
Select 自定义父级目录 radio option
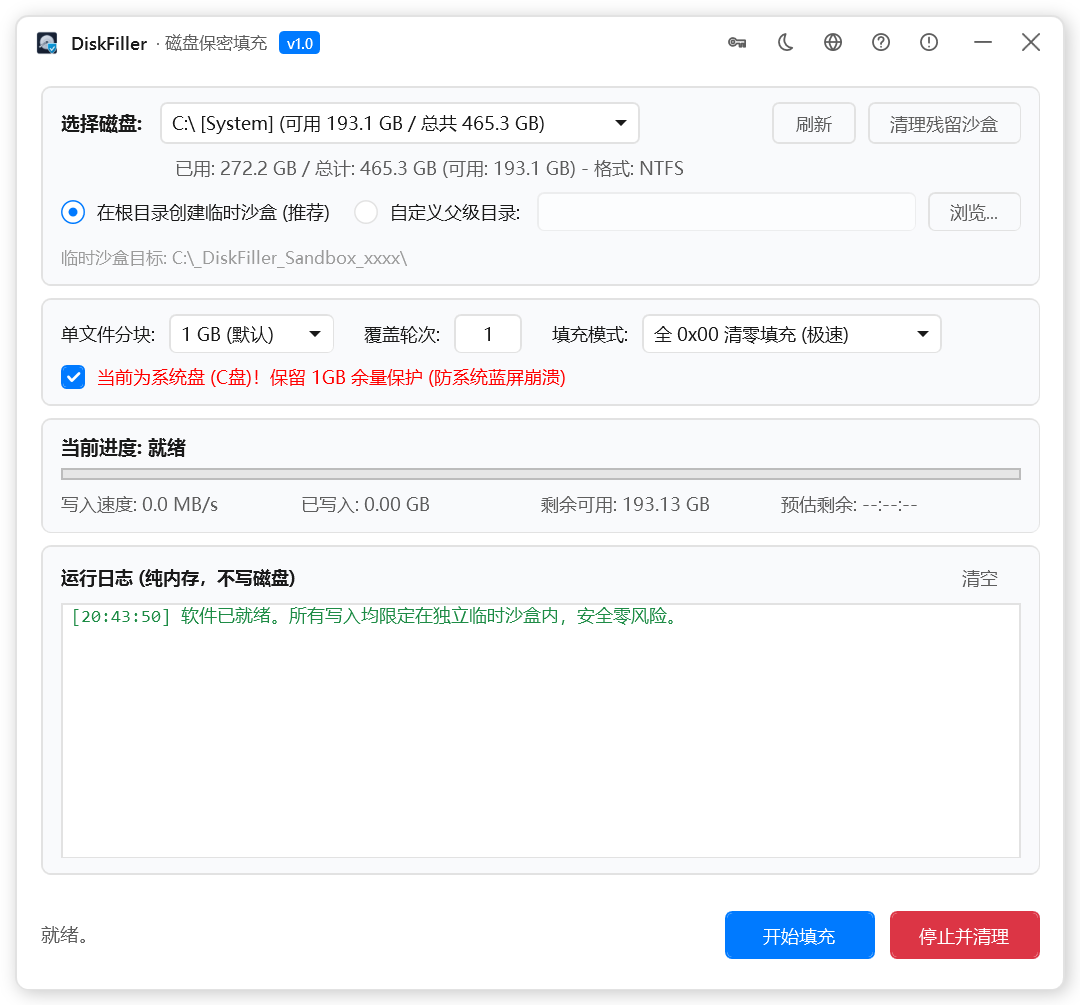pos(366,212)
